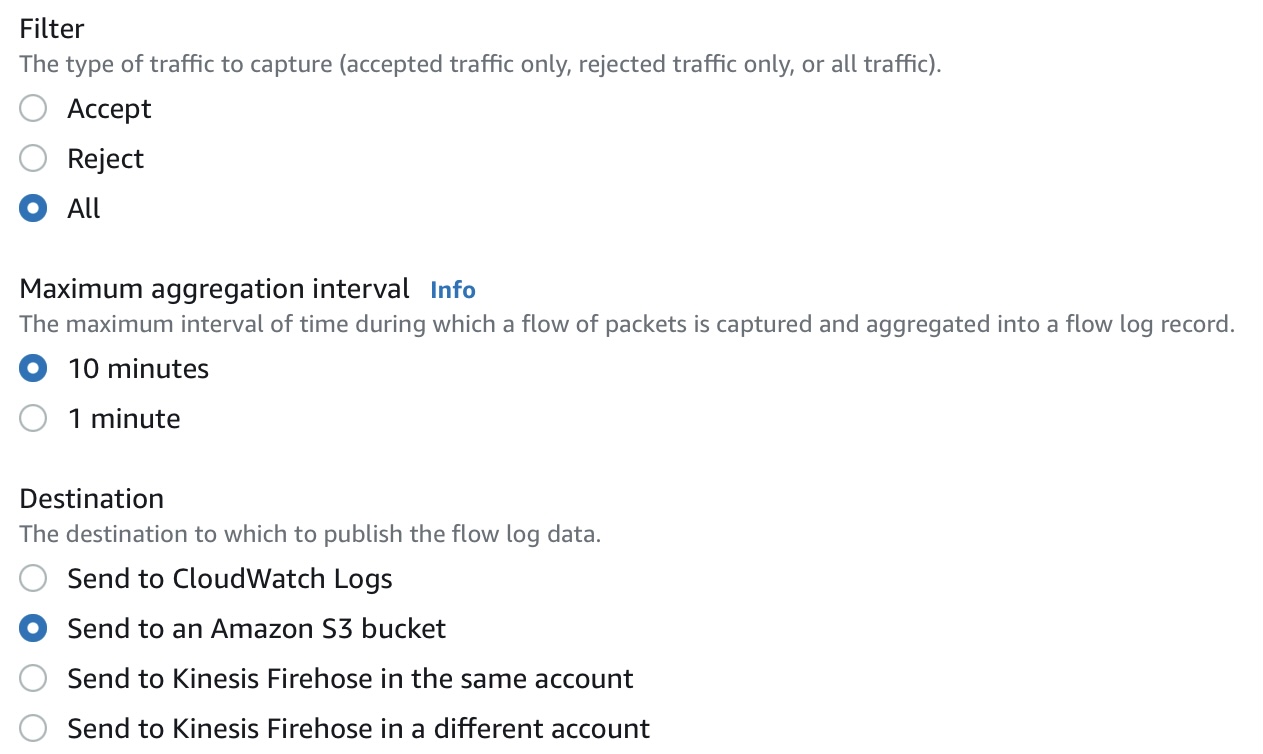Choose the Reject traffic filter option
Image resolution: width=1263 pixels, height=754 pixels.
[x=33, y=158]
